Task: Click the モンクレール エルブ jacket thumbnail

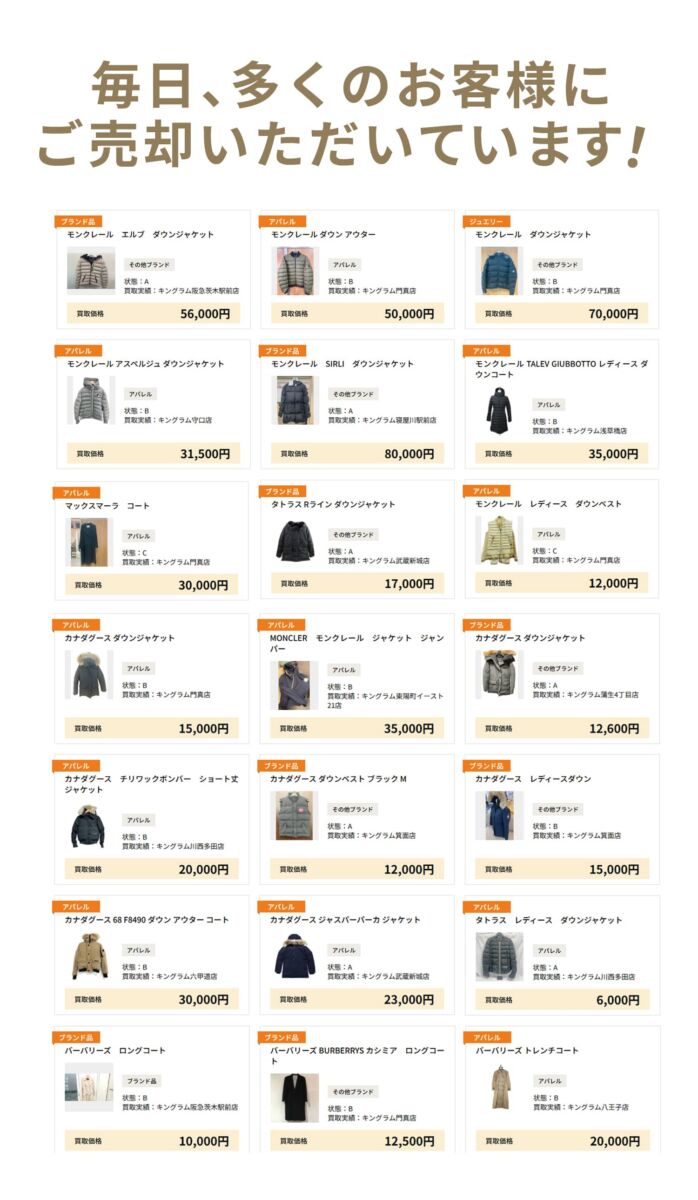Action: [91, 270]
